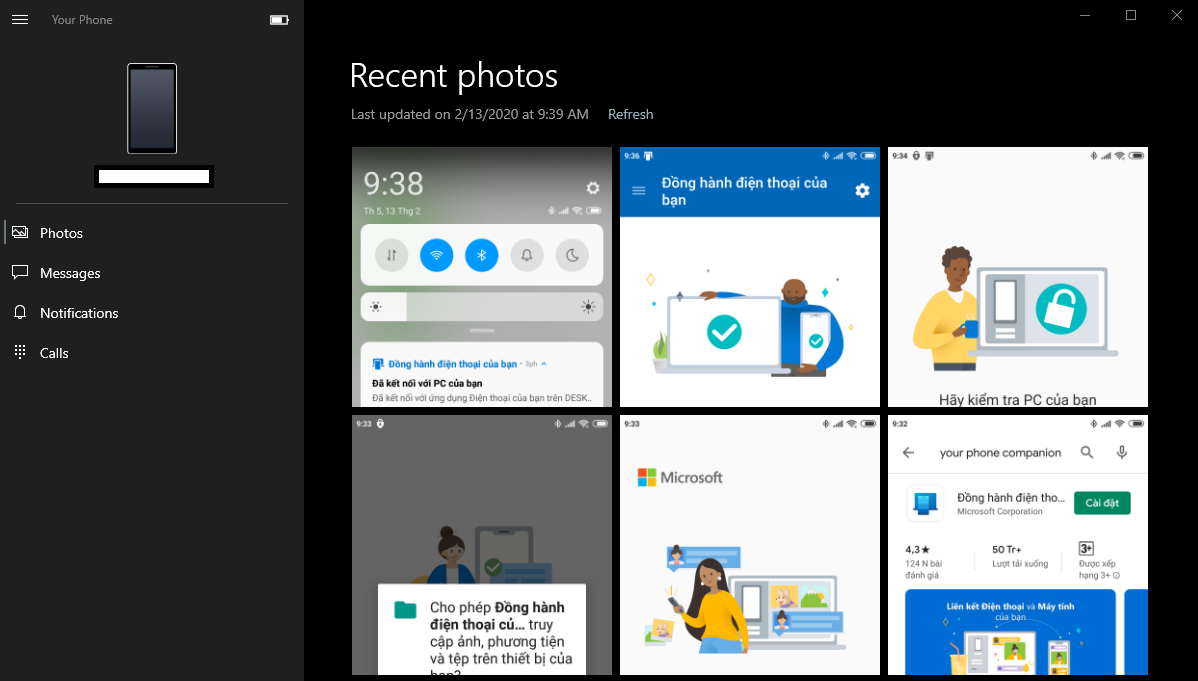Open the 'Hãy kiểm tra PC của bạn' screenshot
1198x681 pixels.
[1018, 277]
